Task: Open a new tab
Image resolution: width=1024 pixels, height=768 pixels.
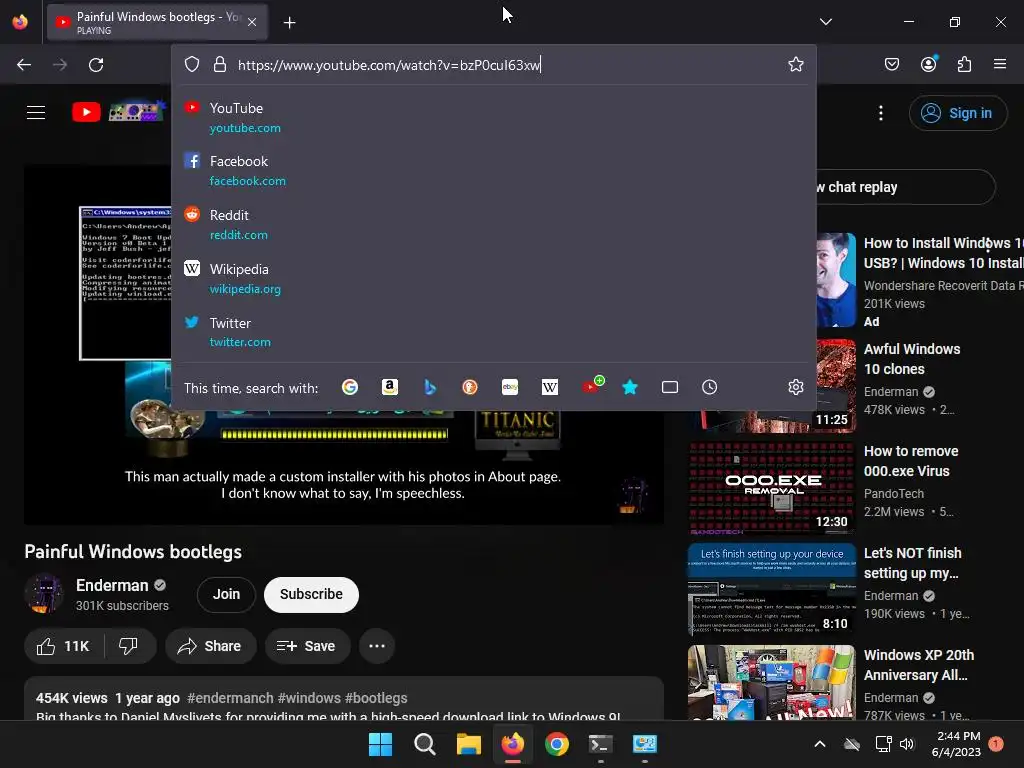Action: pyautogui.click(x=289, y=22)
